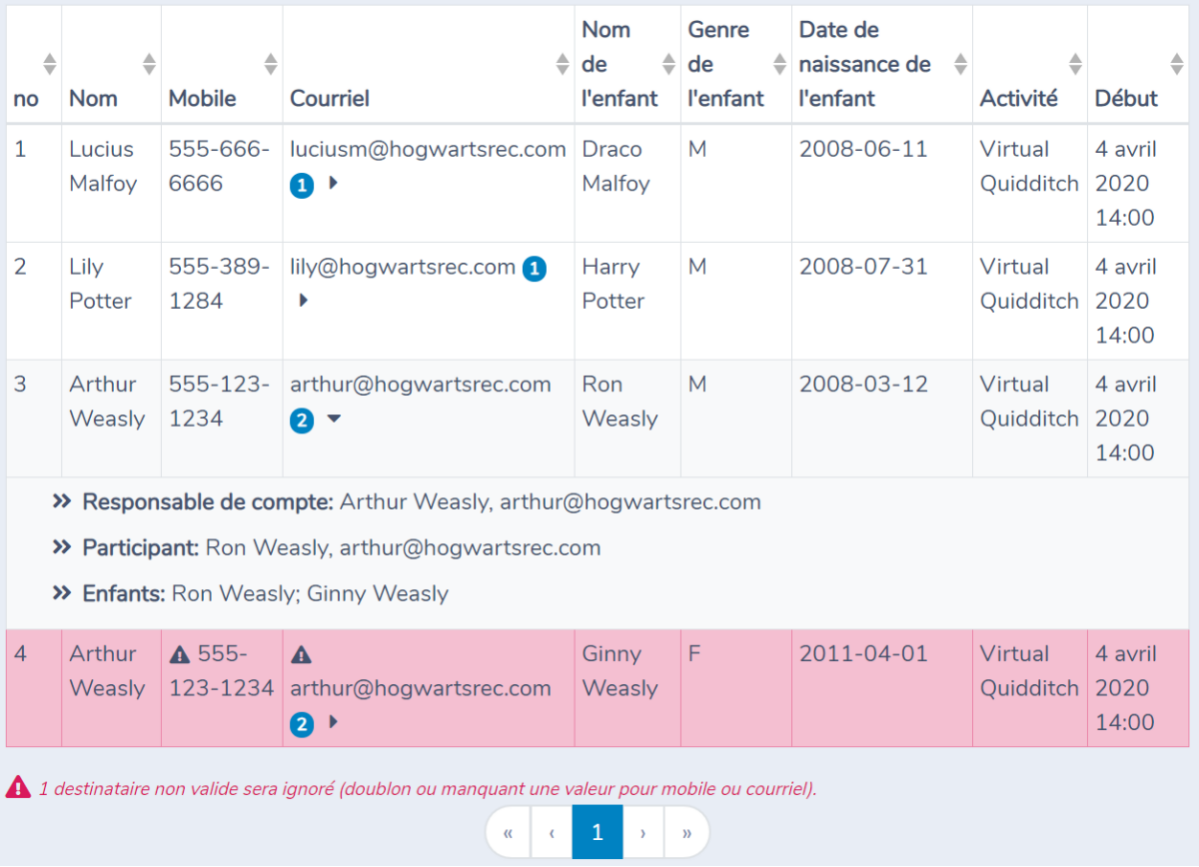Expand details for Lucius Malfoy row

coord(333,183)
